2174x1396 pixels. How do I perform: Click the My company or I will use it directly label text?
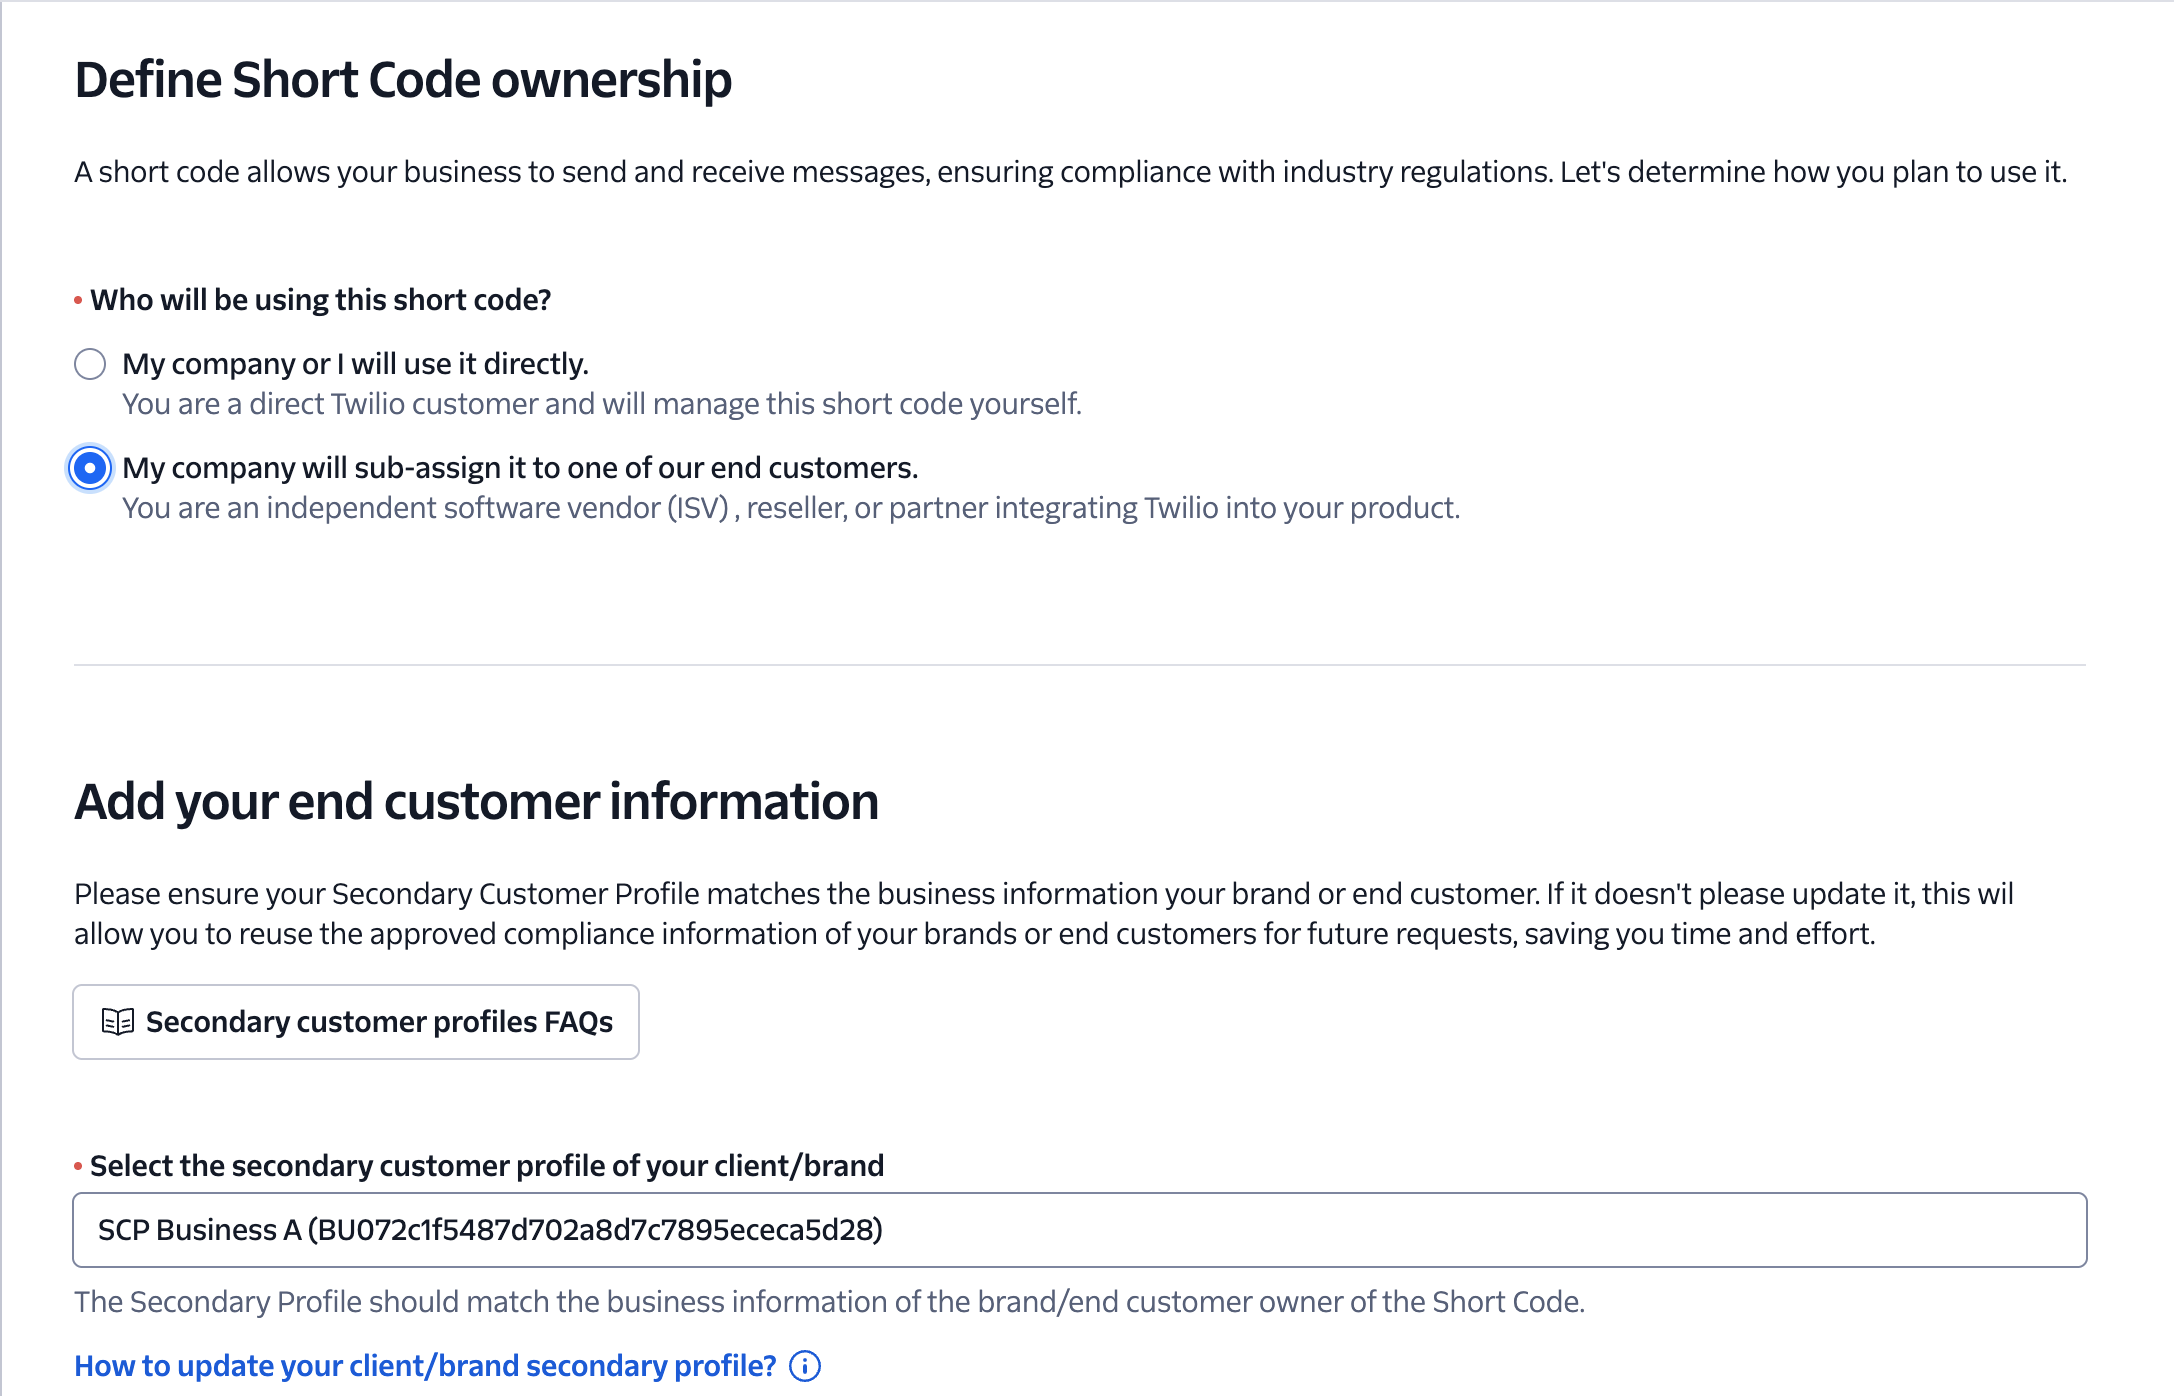(x=355, y=364)
